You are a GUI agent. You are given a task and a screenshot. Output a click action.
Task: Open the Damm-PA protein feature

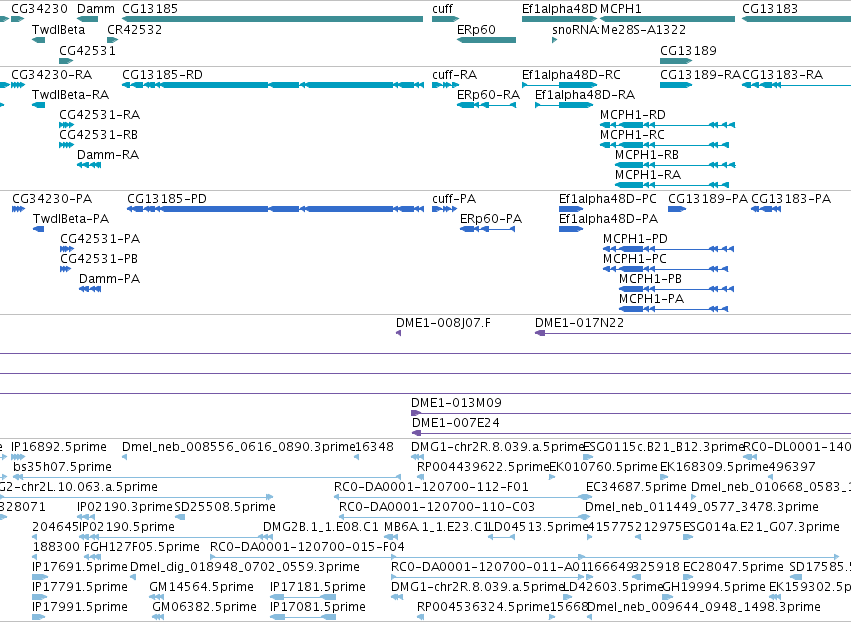[x=90, y=289]
